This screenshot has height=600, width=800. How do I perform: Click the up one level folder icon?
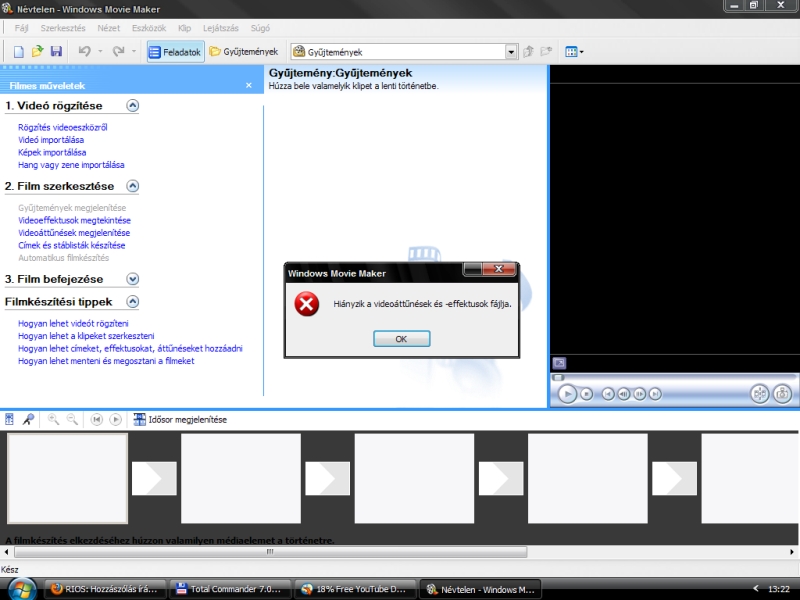(x=529, y=52)
